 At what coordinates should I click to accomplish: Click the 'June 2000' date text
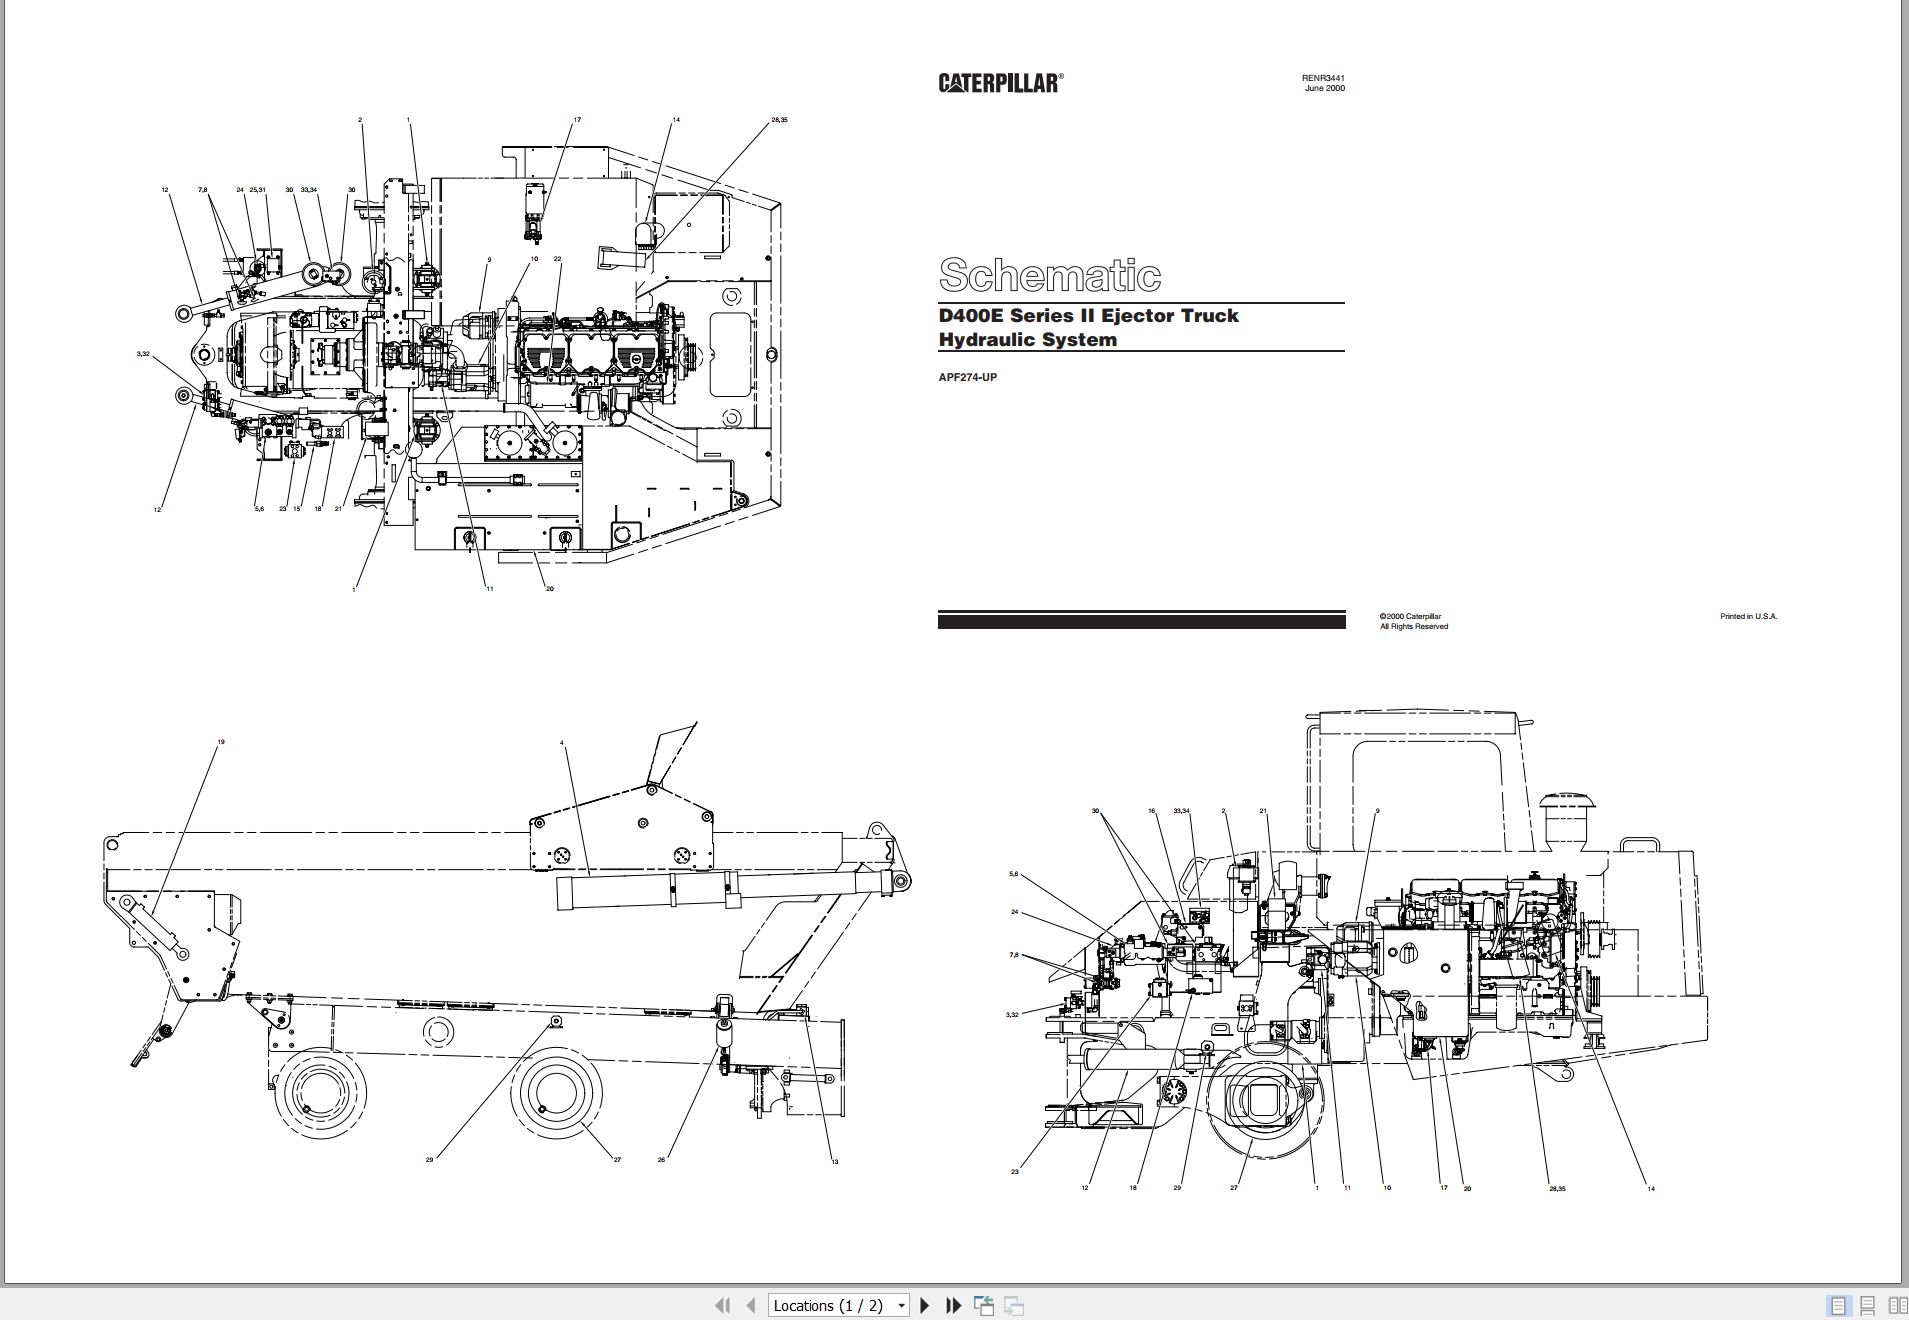pos(1324,88)
